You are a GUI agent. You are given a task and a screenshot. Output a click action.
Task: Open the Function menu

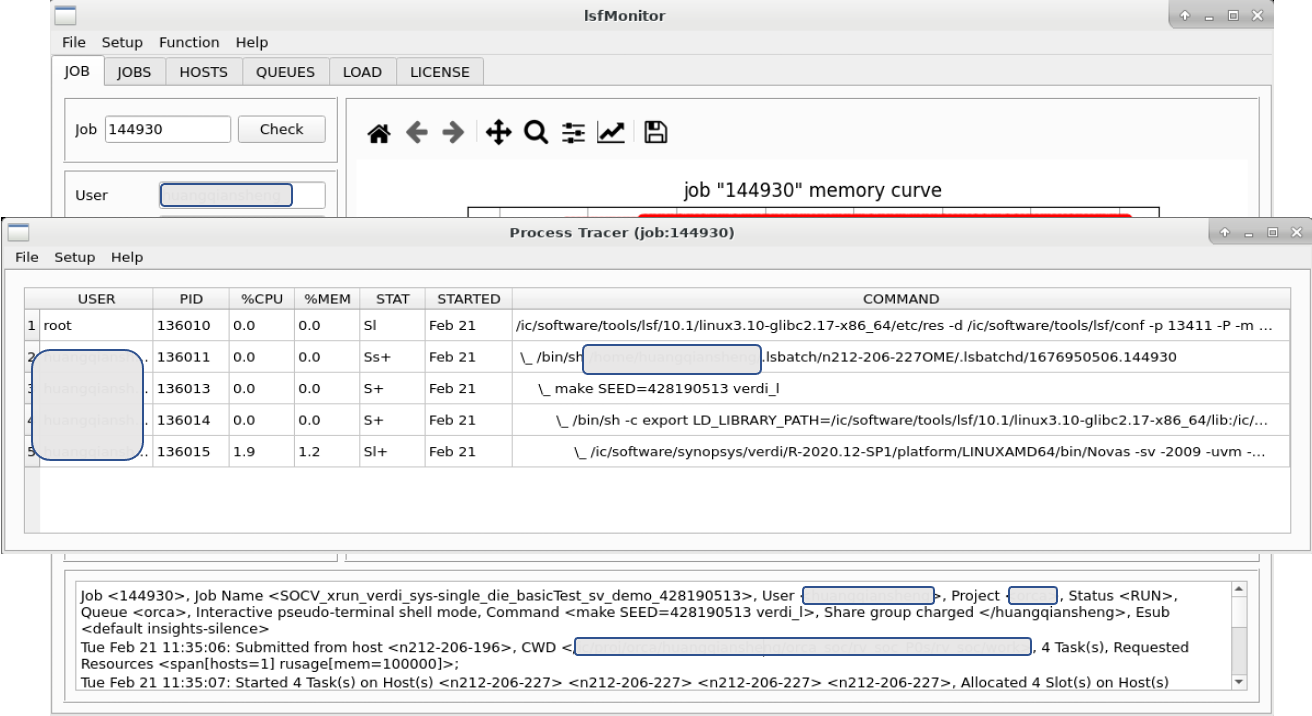tap(189, 42)
